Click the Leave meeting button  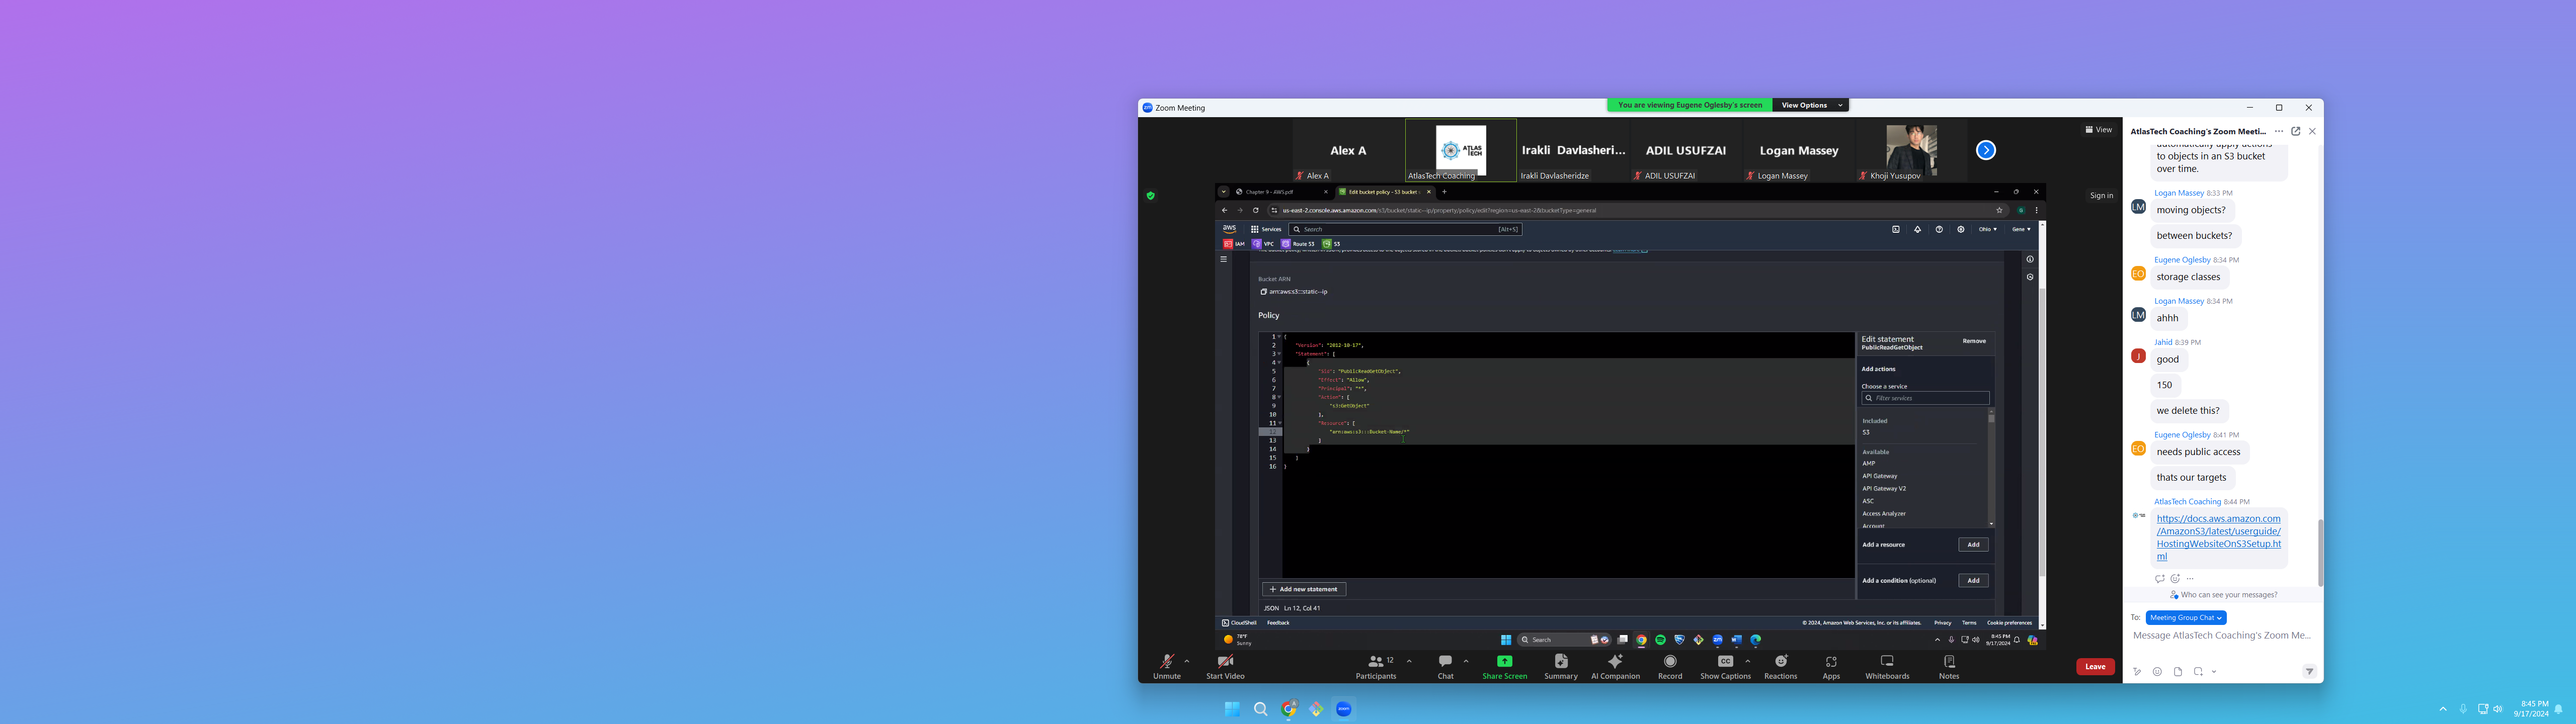tap(2095, 667)
